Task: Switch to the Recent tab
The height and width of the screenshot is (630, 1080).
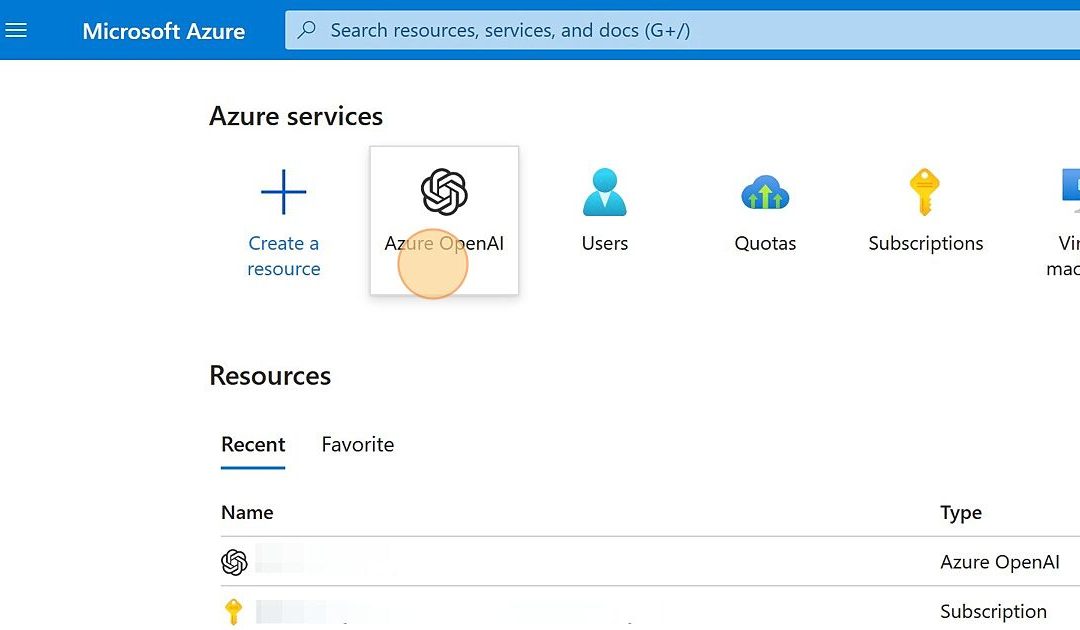Action: click(x=253, y=445)
